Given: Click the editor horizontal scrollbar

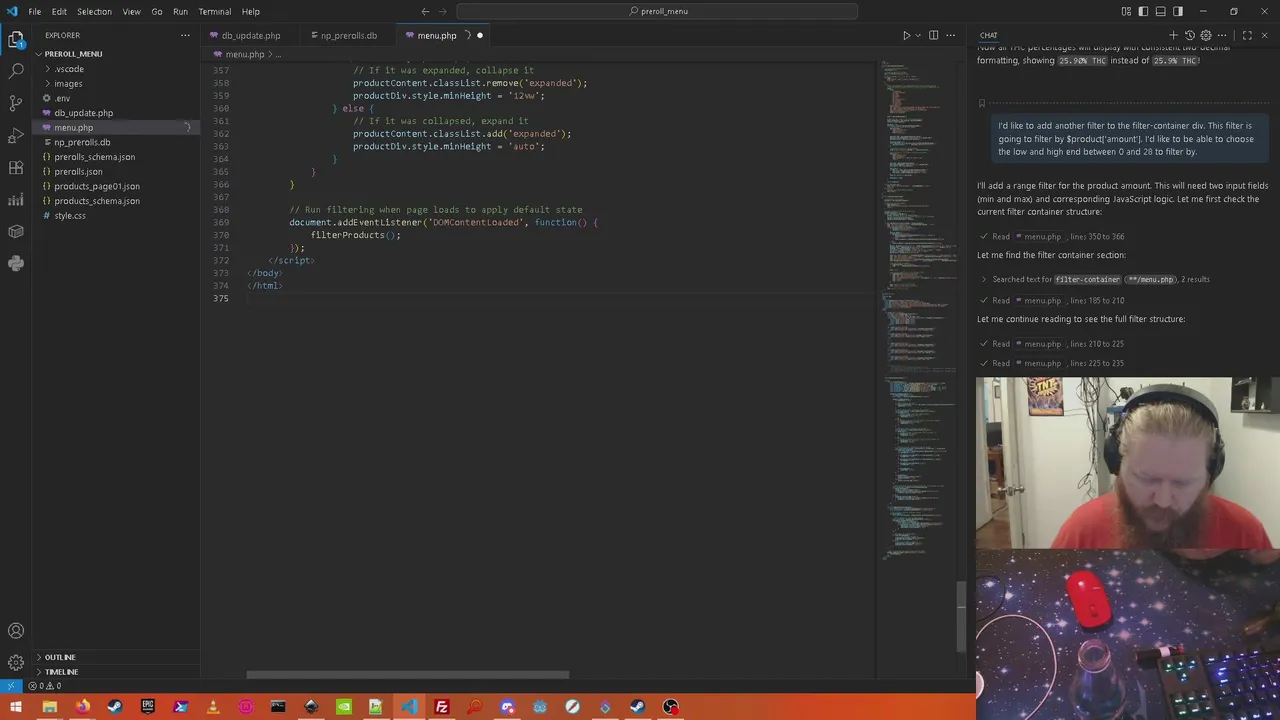Looking at the screenshot, I should tap(408, 675).
